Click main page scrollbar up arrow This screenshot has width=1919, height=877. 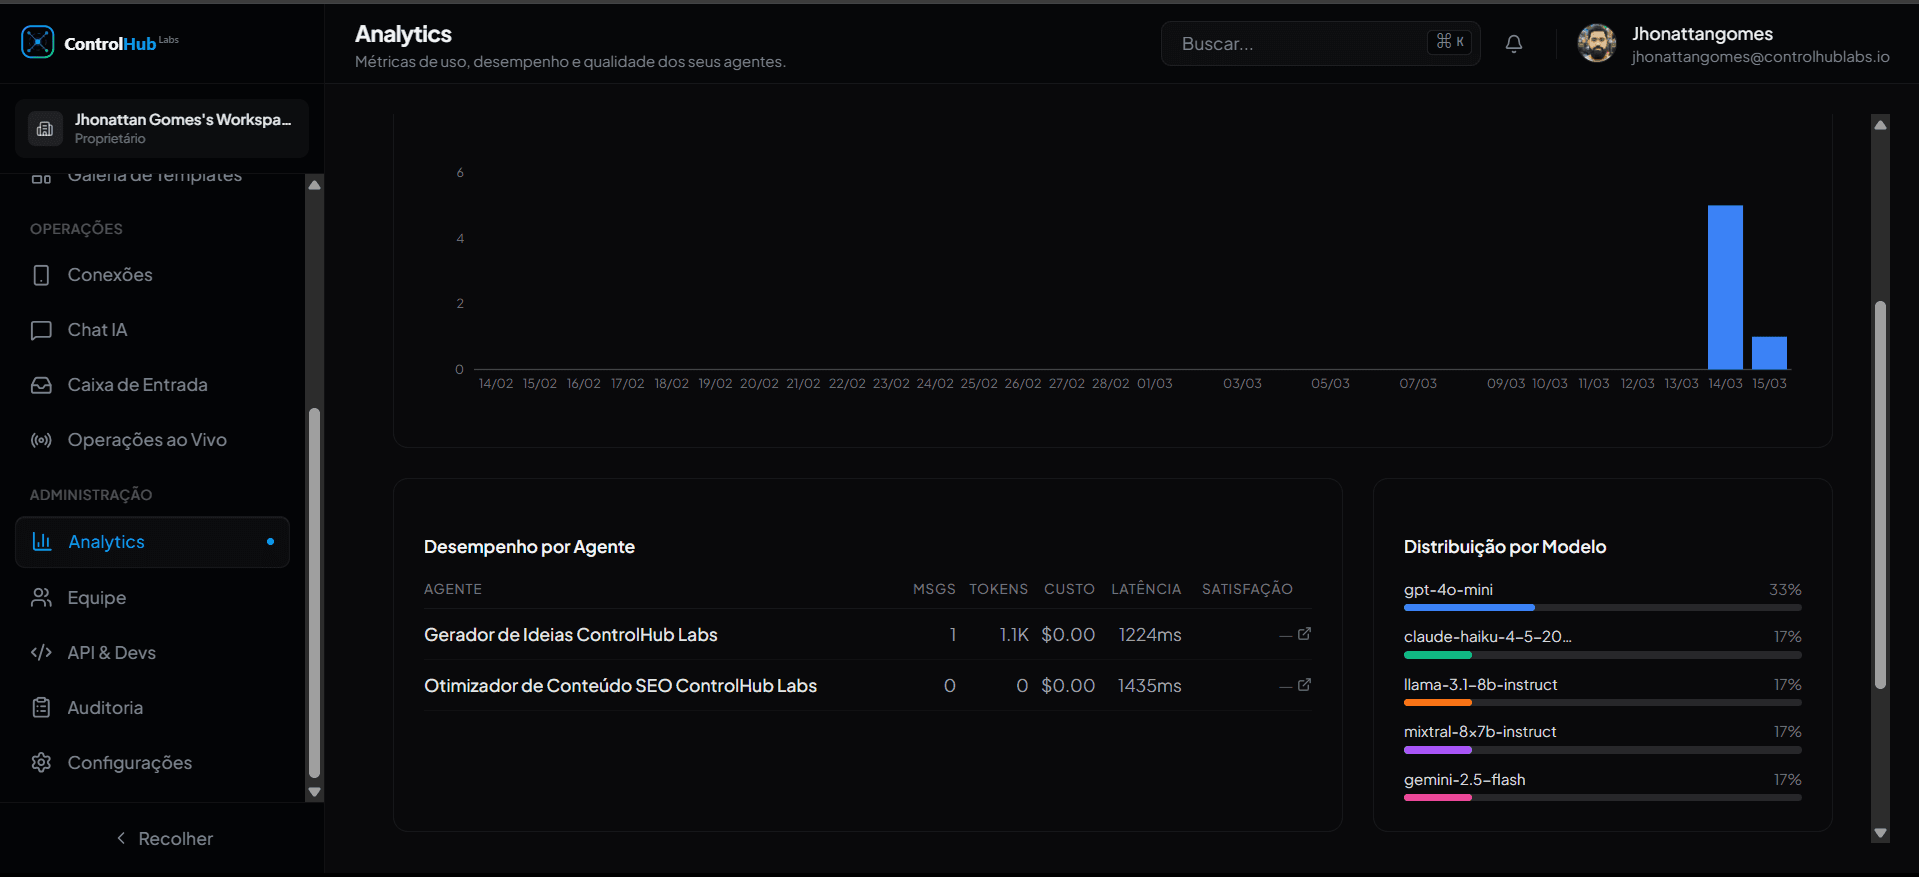click(x=1880, y=124)
